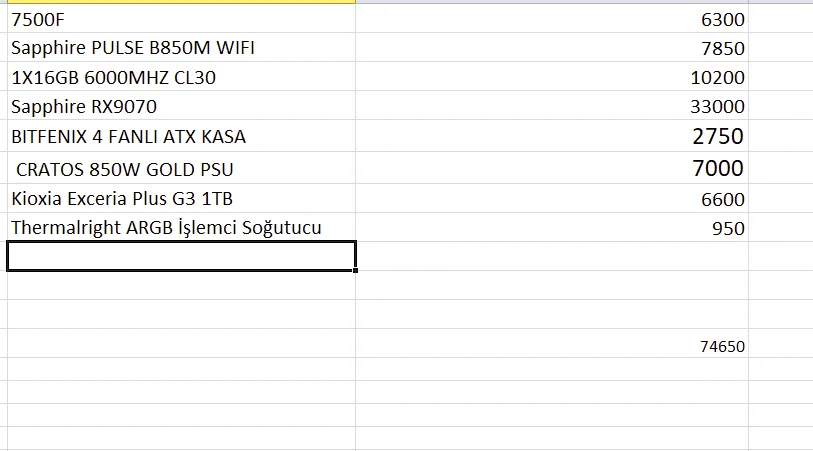Image resolution: width=813 pixels, height=451 pixels.
Task: Click the price cell showing 10200
Action: coord(552,77)
